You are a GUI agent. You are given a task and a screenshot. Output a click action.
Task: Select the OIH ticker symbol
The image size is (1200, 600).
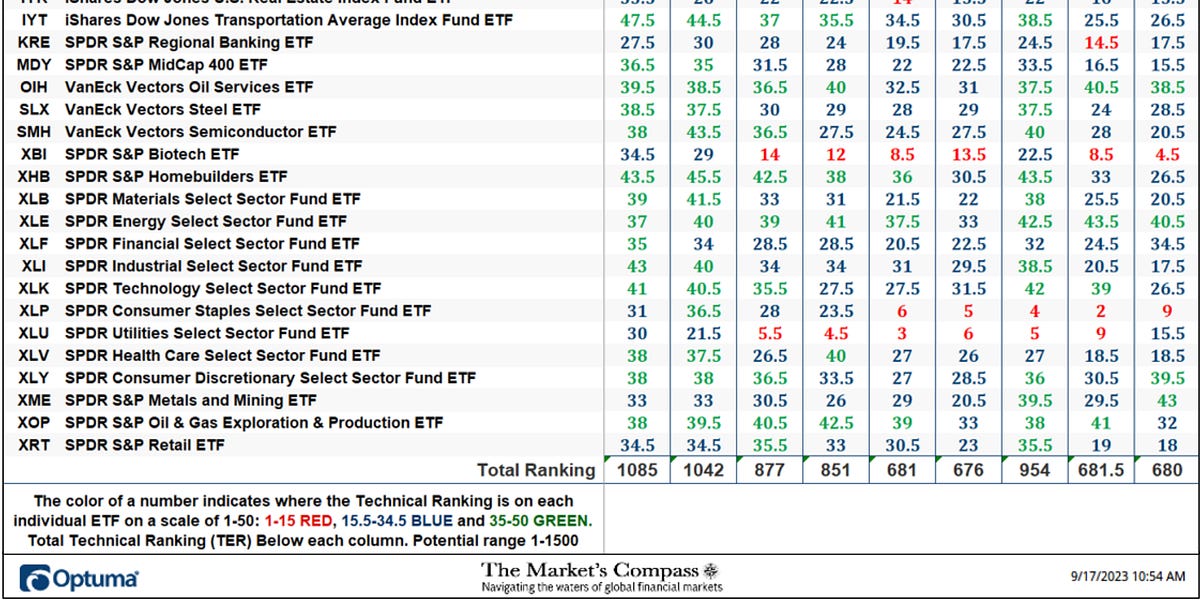point(33,87)
